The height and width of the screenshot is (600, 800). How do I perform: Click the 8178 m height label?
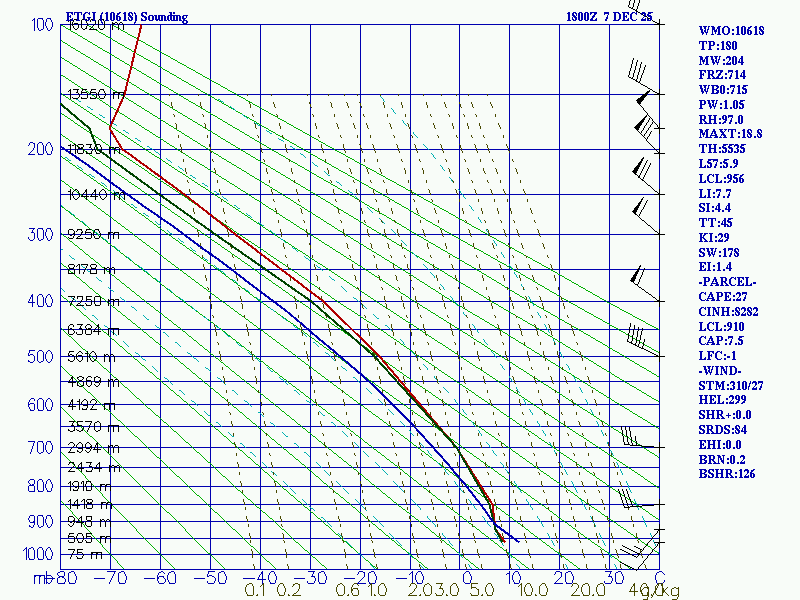point(91,269)
